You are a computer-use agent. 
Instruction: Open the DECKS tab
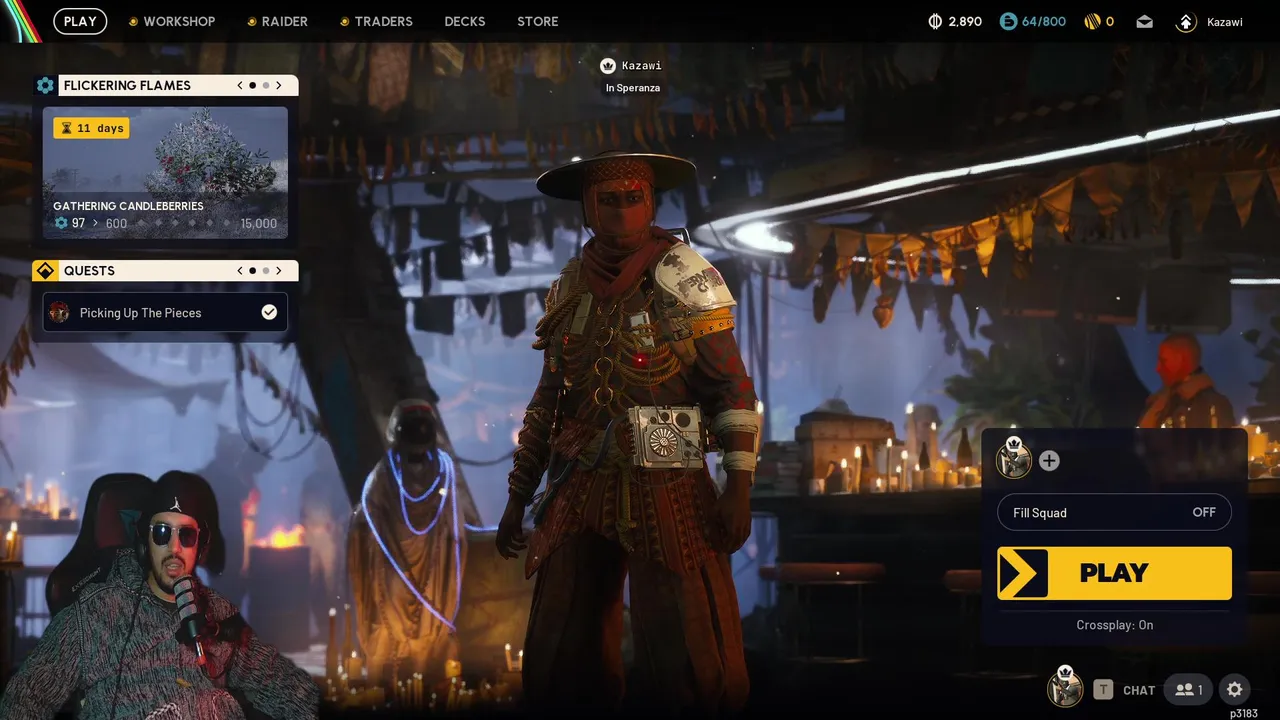point(465,21)
